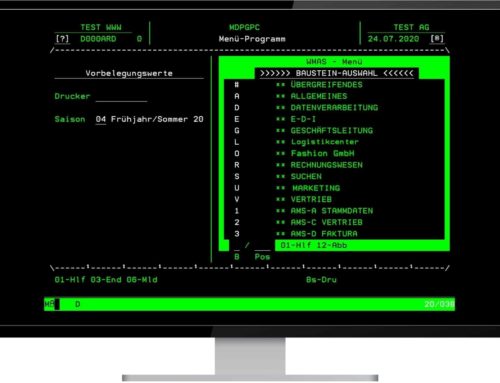Click the letter G shortcut key
500x383 pixels.
(237, 131)
